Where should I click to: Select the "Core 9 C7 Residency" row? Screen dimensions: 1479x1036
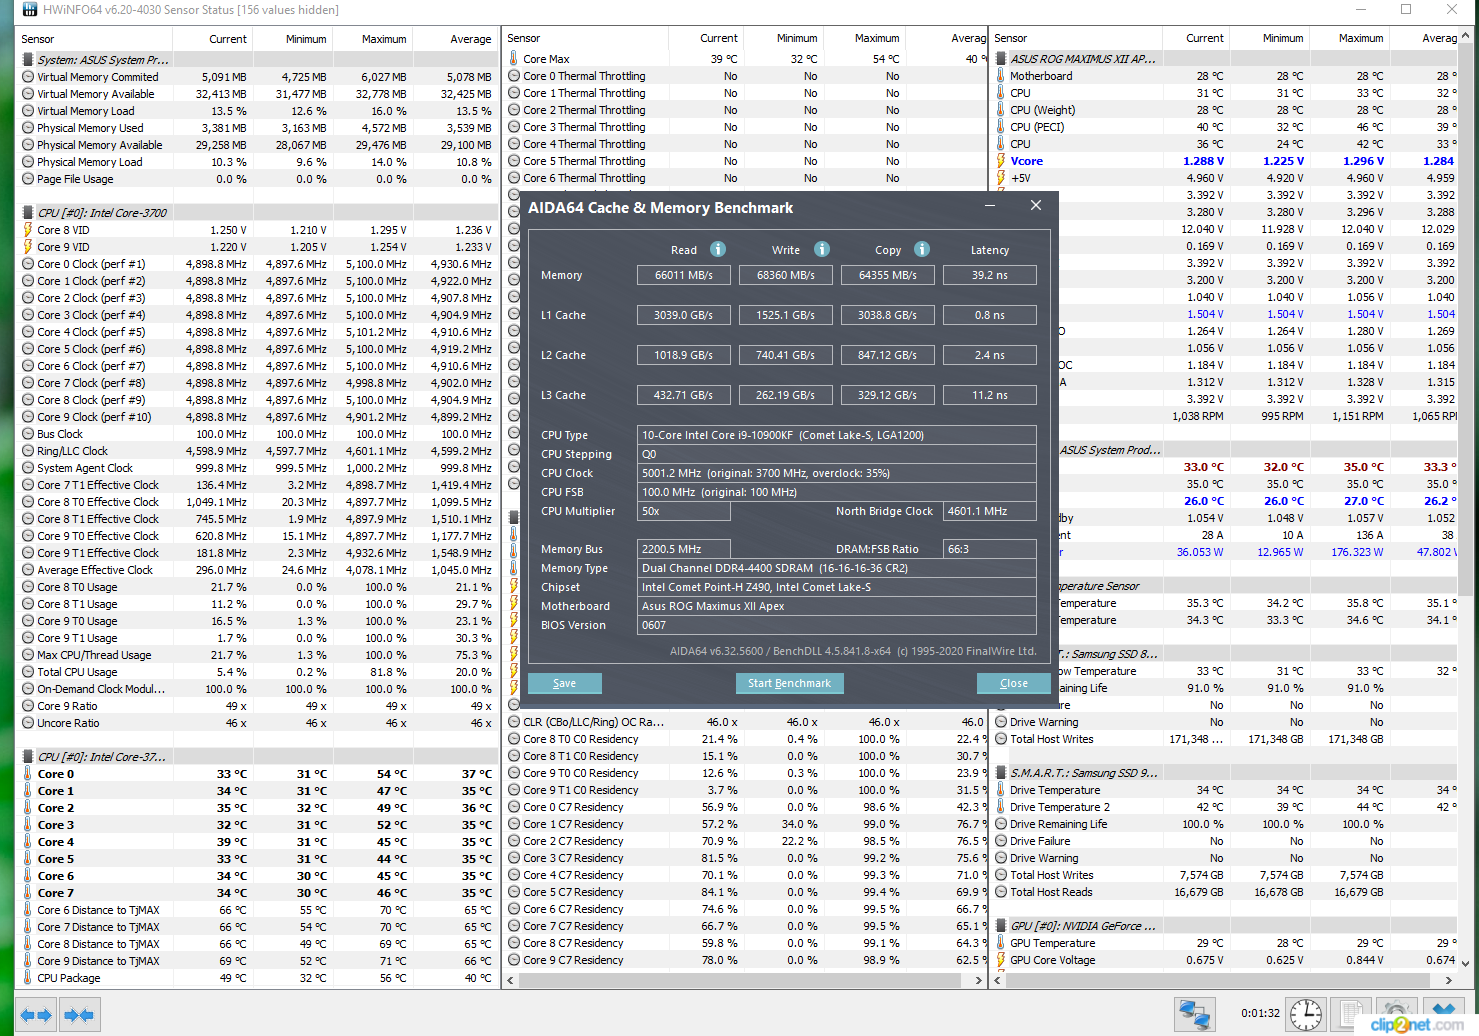click(x=745, y=960)
